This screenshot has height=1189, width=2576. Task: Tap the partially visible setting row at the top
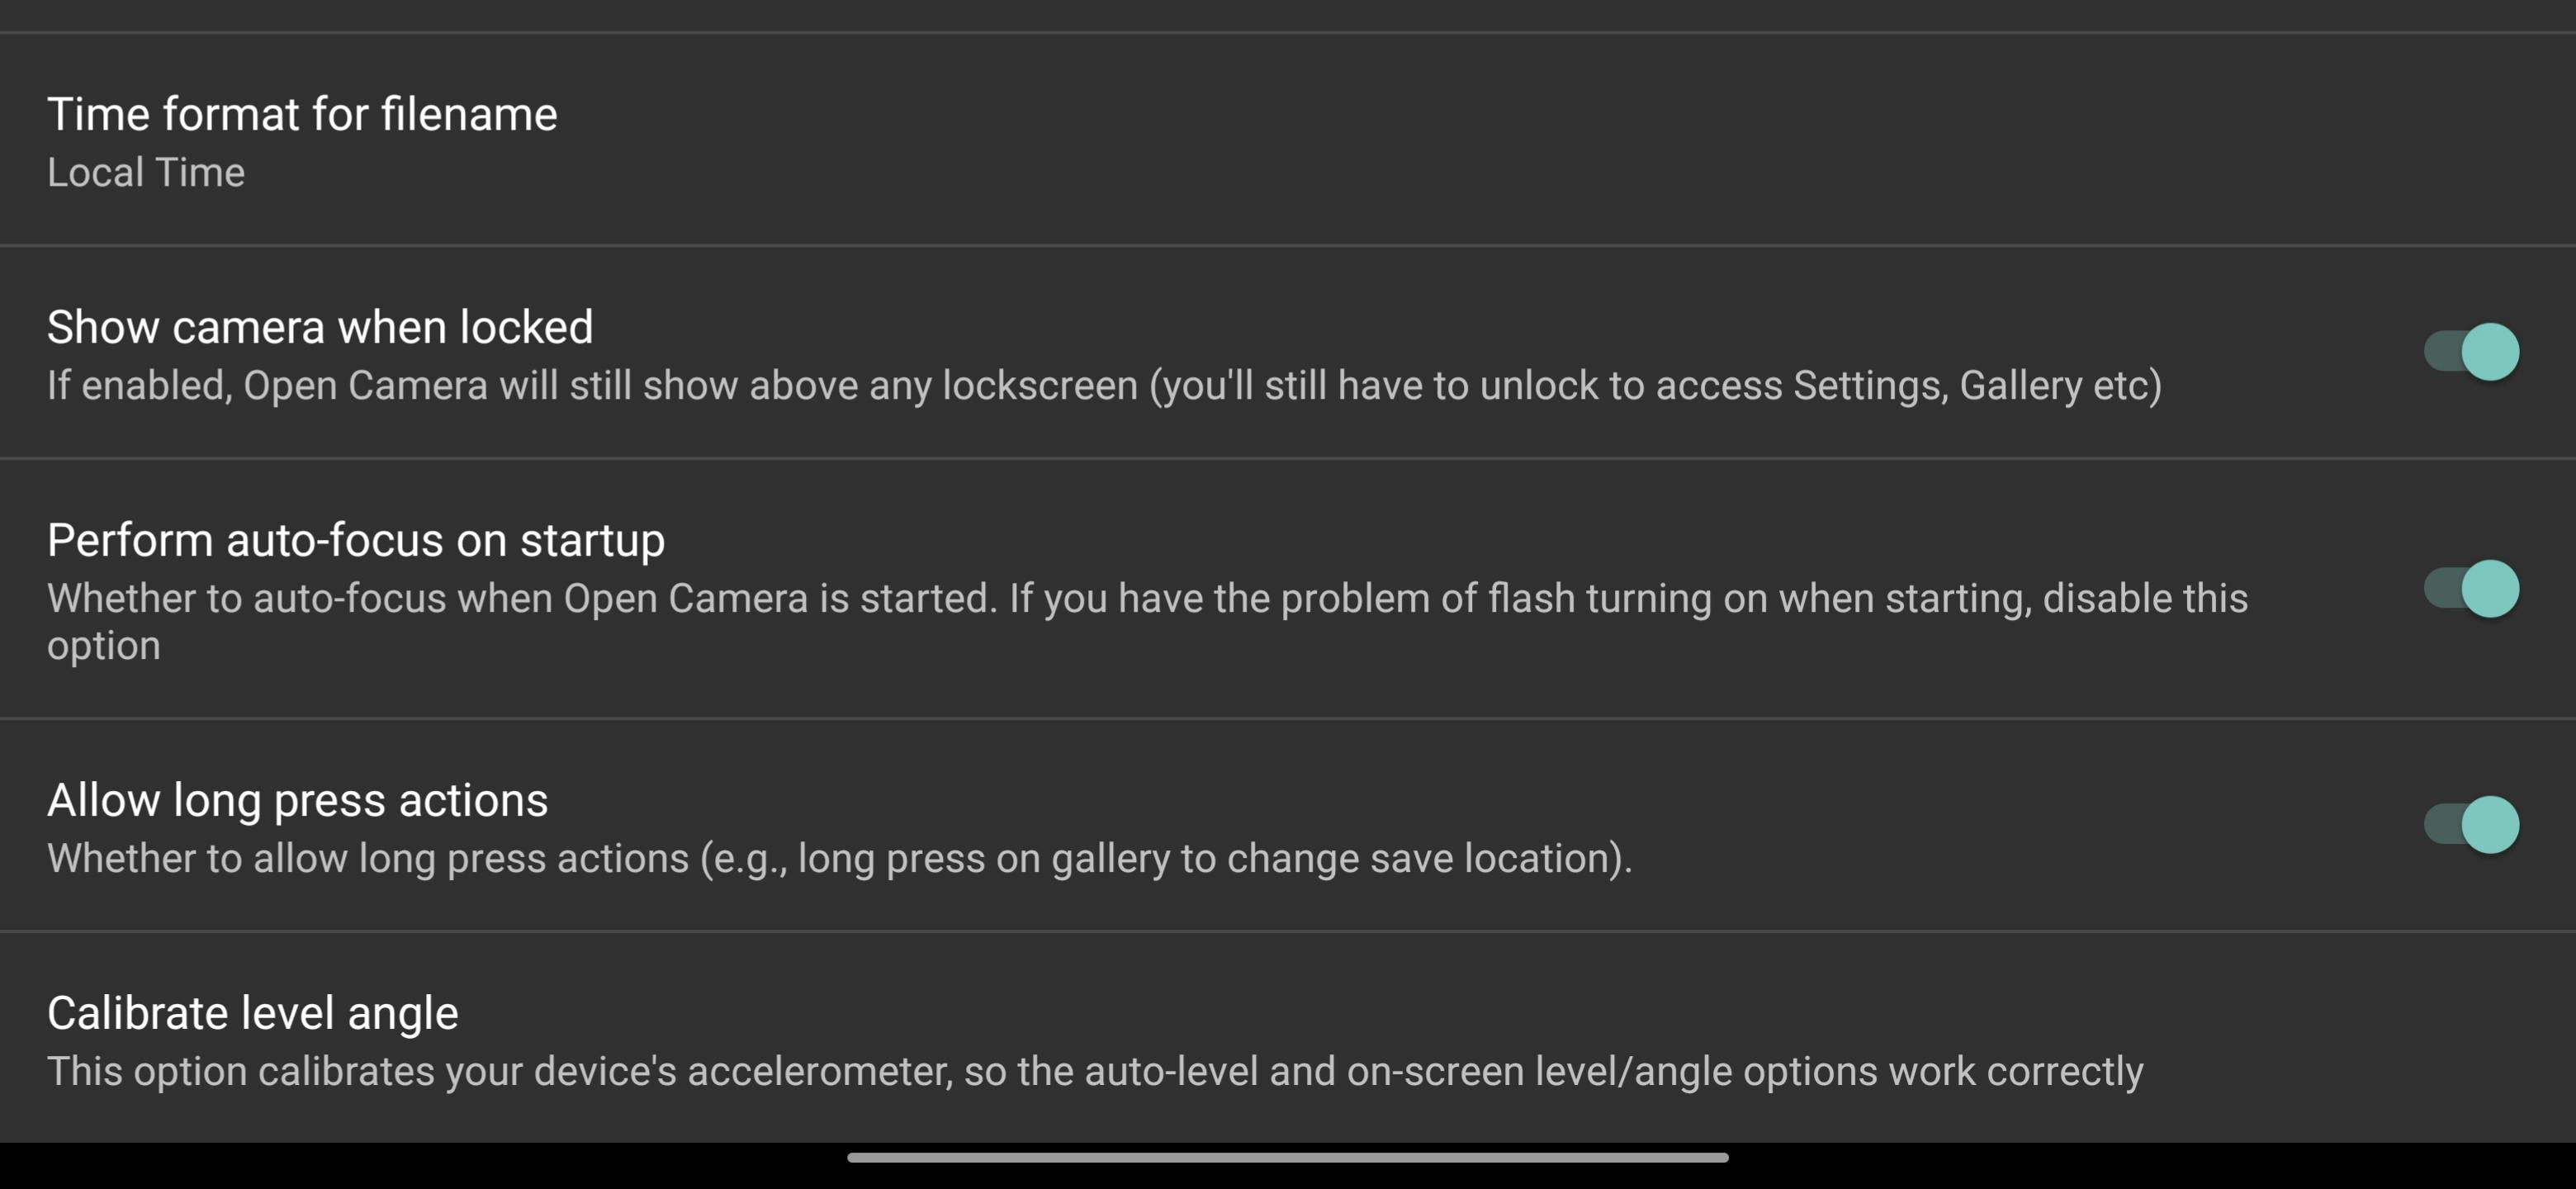[1288, 14]
